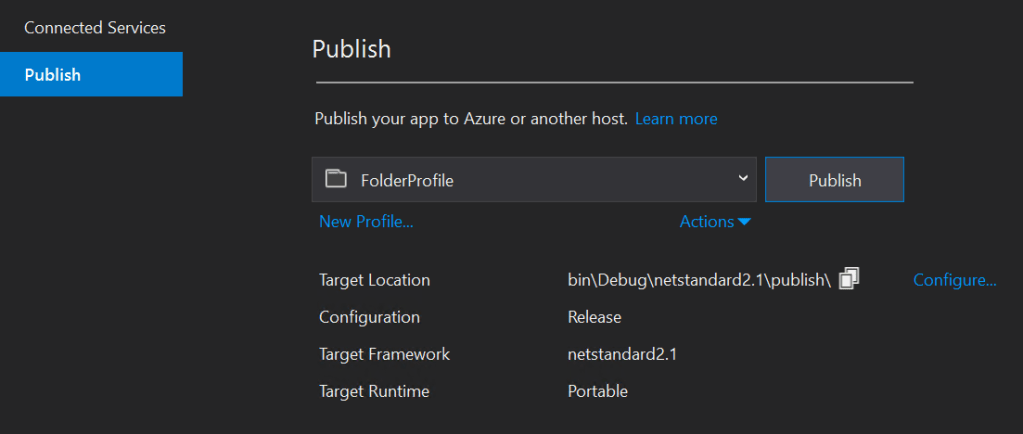Select the Publish tab in the sidebar
Screen dimensions: 1023x434
tap(91, 75)
